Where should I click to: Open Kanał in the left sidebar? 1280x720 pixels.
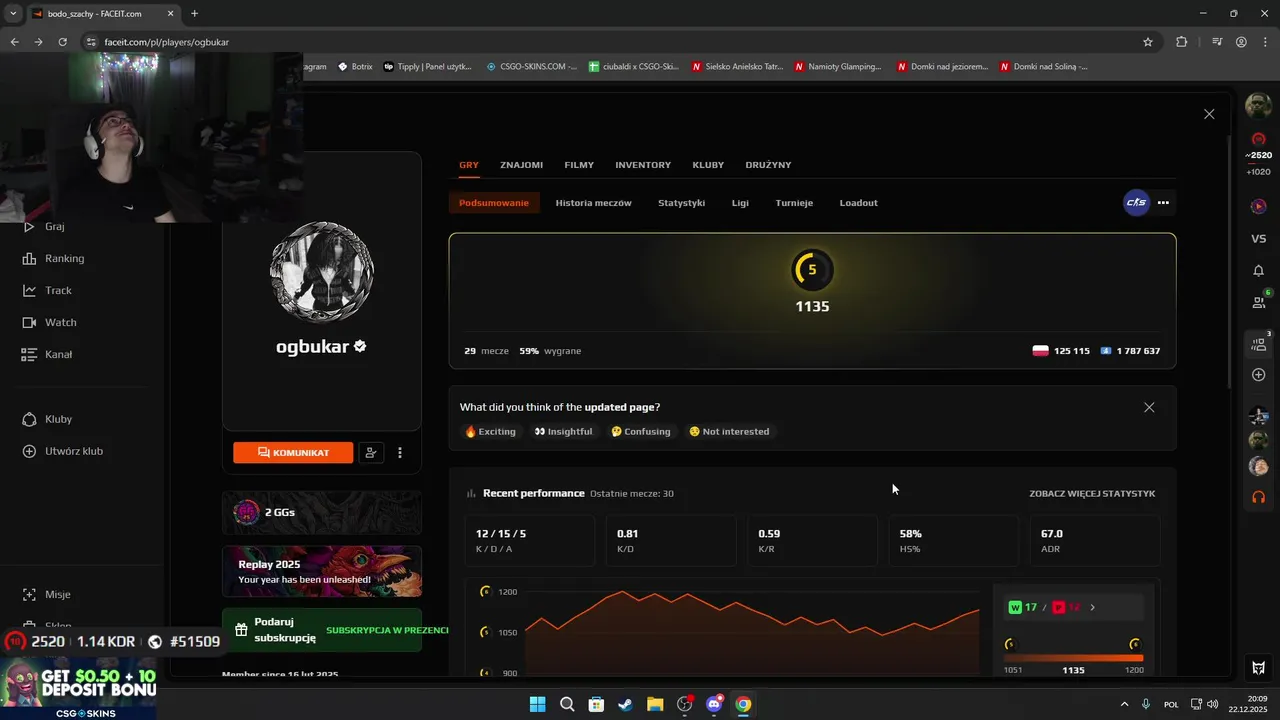coord(47,355)
